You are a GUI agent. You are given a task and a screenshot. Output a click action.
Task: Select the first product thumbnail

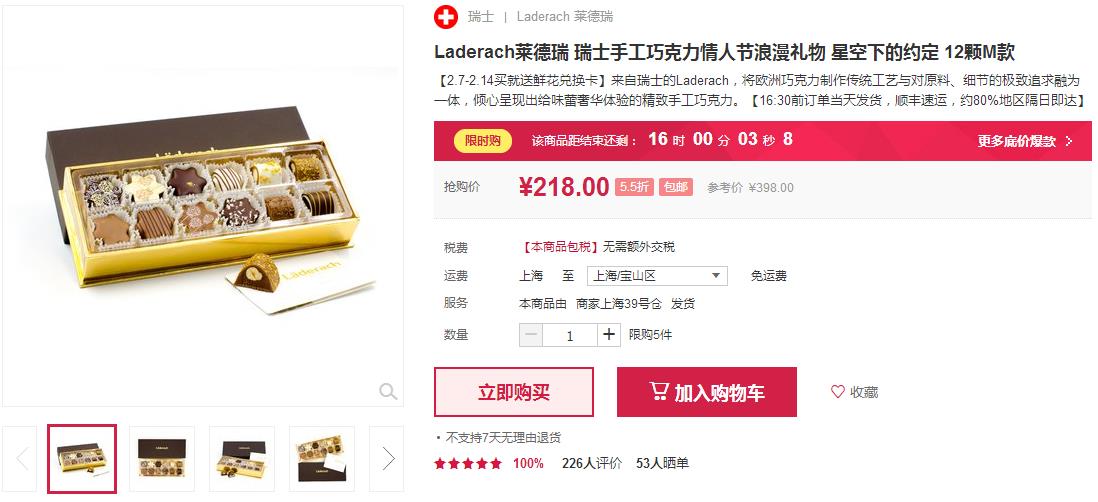coord(82,459)
